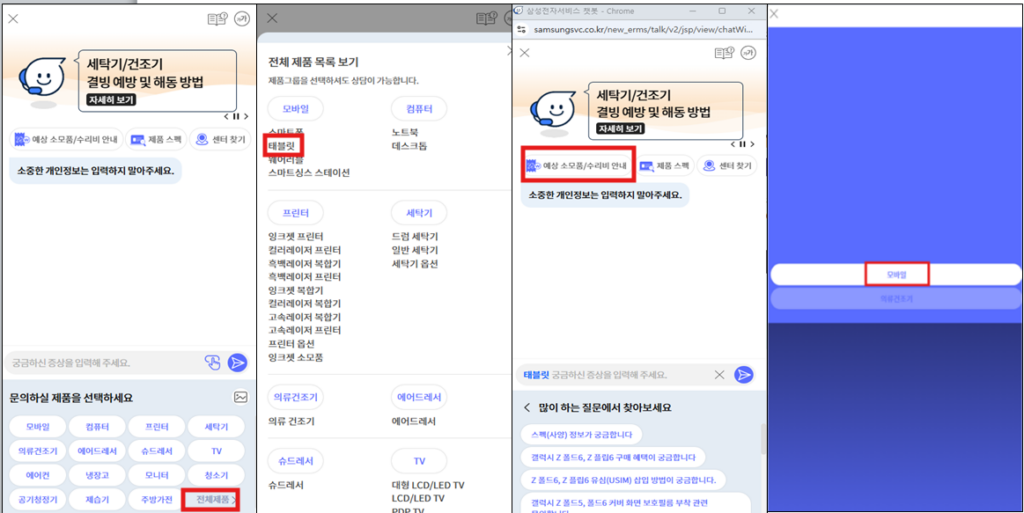Image resolution: width=1024 pixels, height=513 pixels.
Task: Select the 주방가전 product chip
Action: 157,500
